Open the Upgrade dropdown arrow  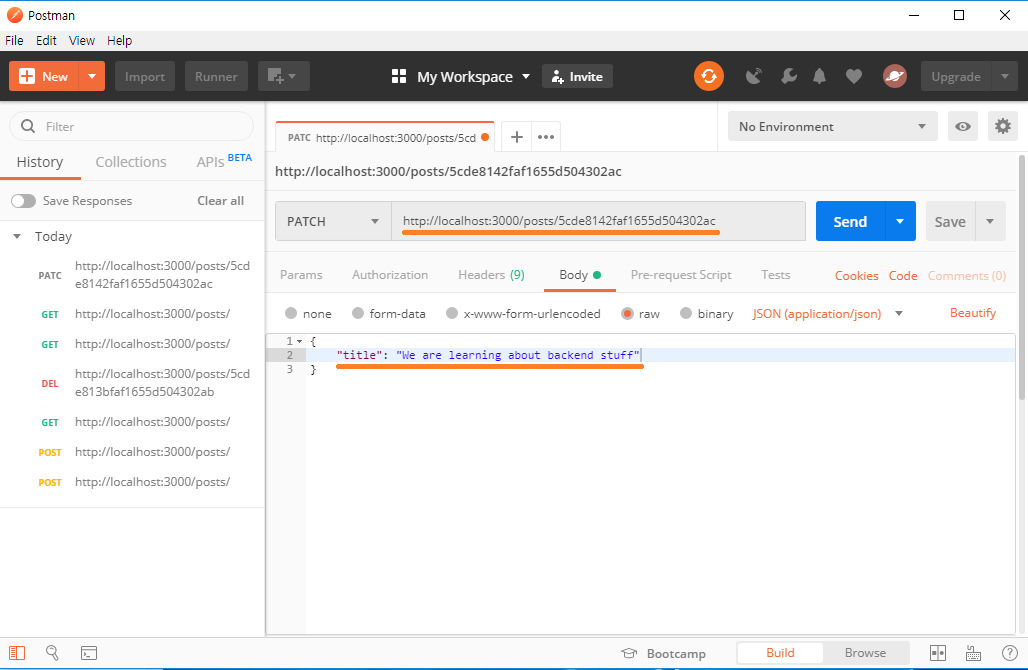pos(1004,77)
